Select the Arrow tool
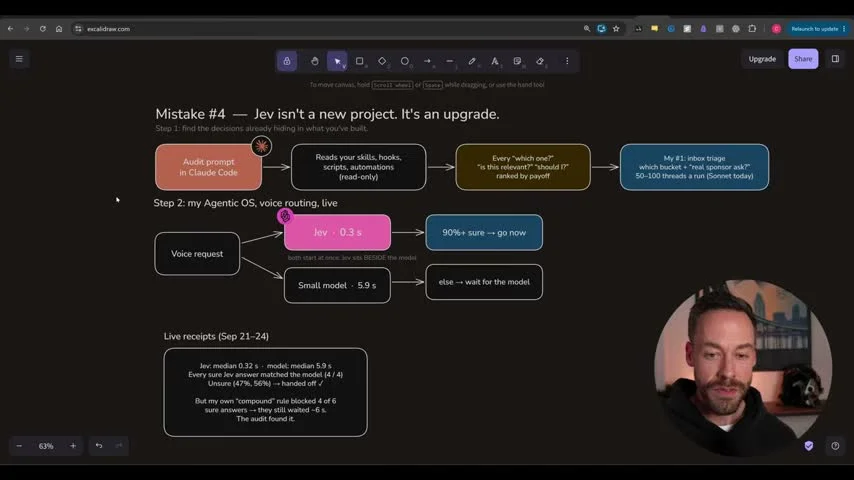854x480 pixels. coord(427,61)
